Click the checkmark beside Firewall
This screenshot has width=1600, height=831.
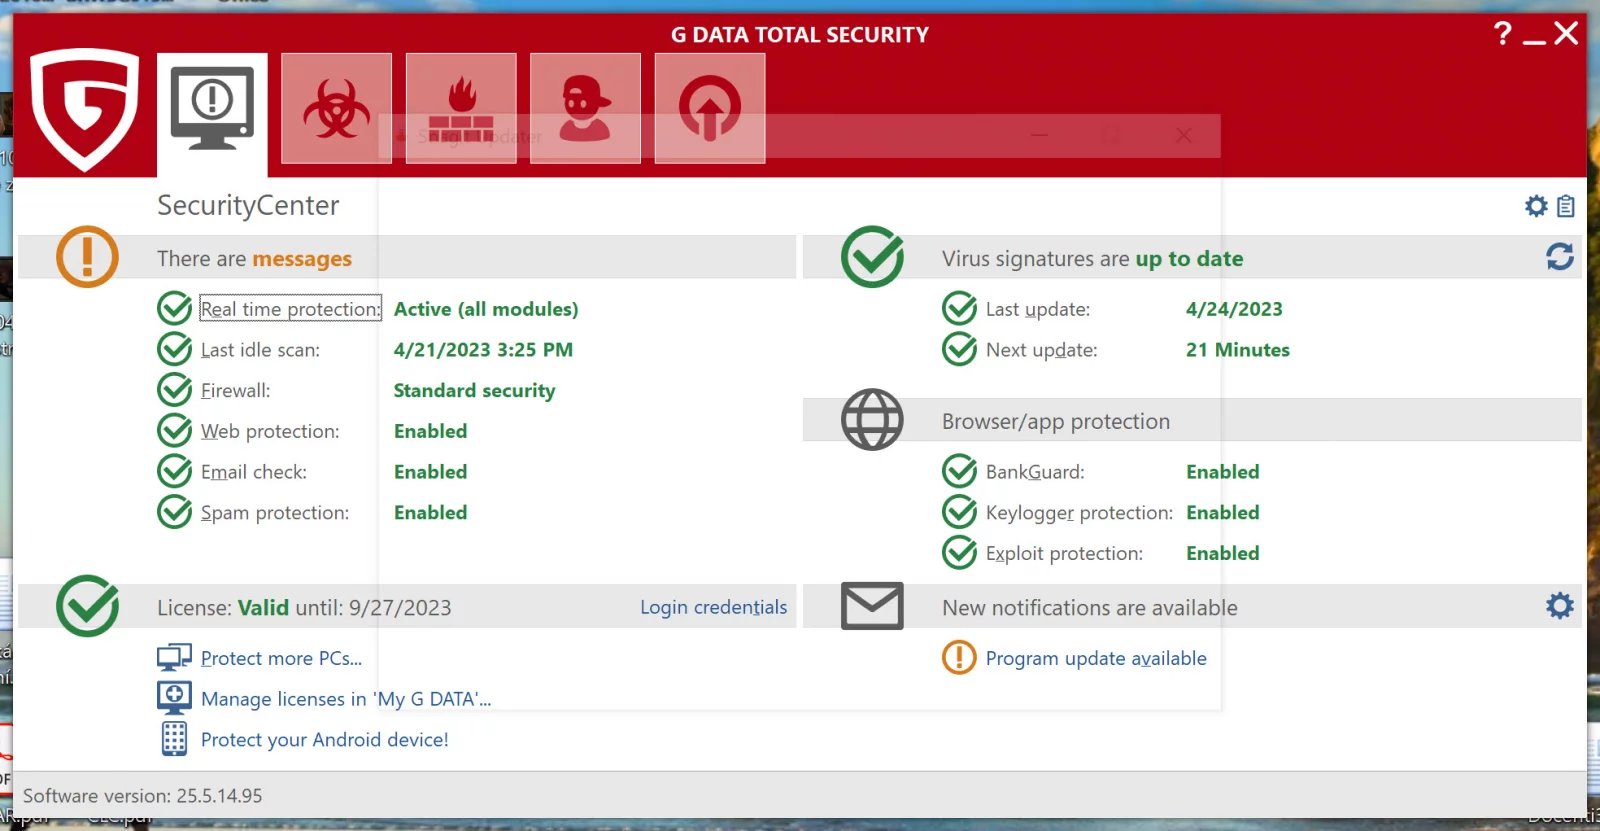(x=175, y=390)
